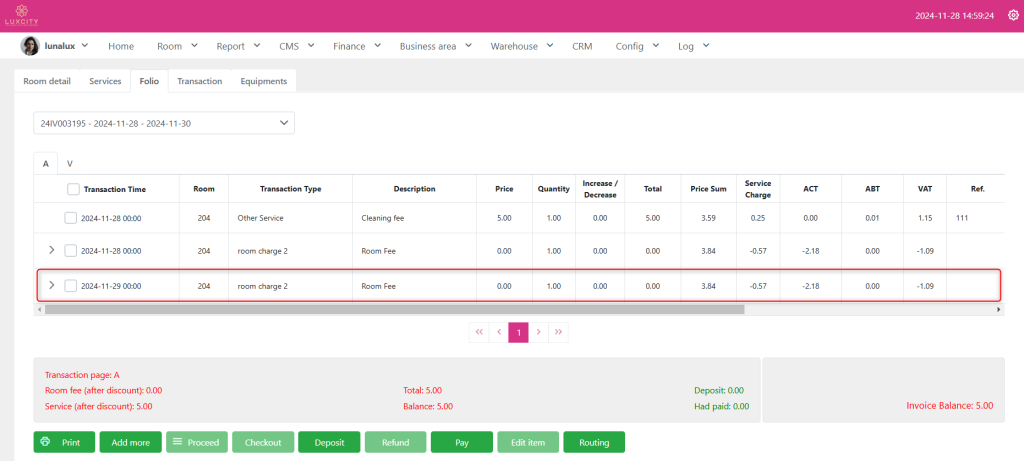Image resolution: width=1024 pixels, height=461 pixels.
Task: Go to the first page arrow
Action: (x=479, y=332)
